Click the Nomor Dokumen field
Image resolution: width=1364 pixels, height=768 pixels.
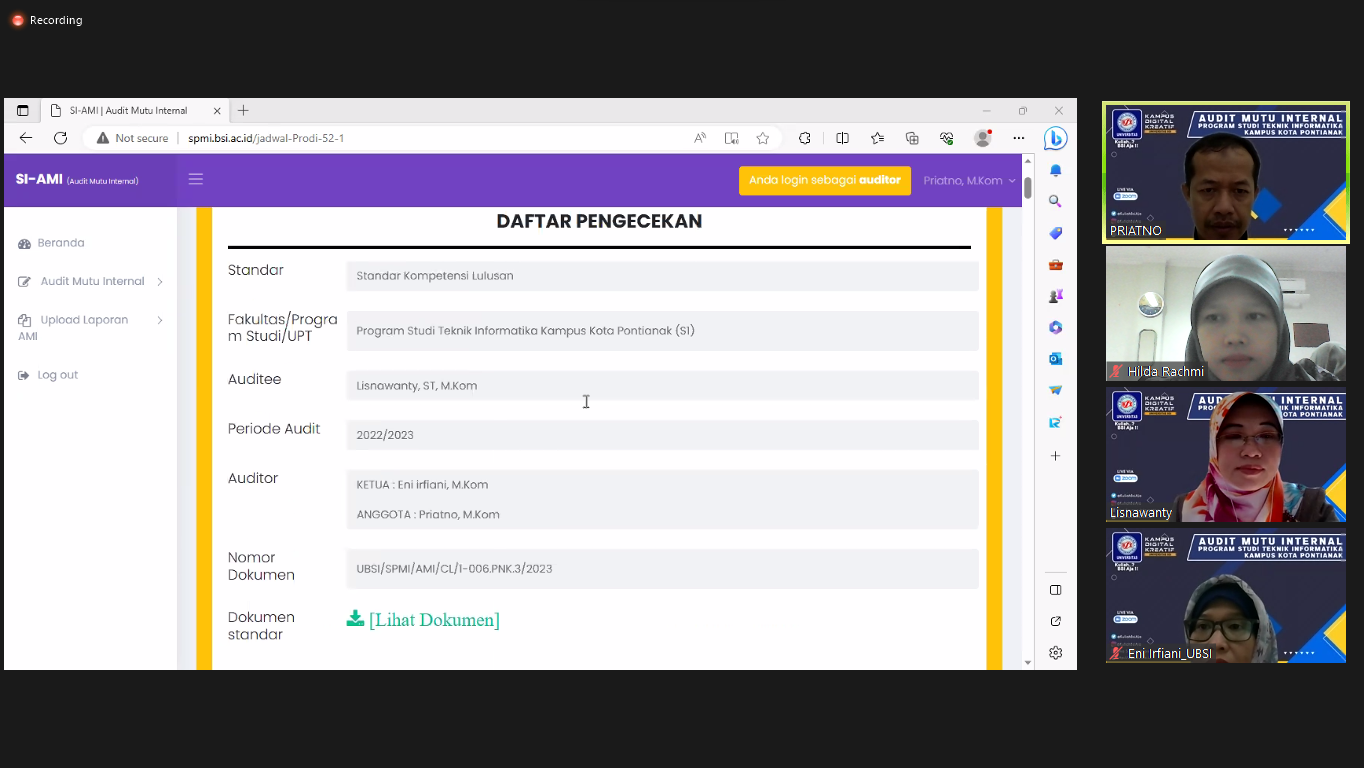tap(662, 568)
